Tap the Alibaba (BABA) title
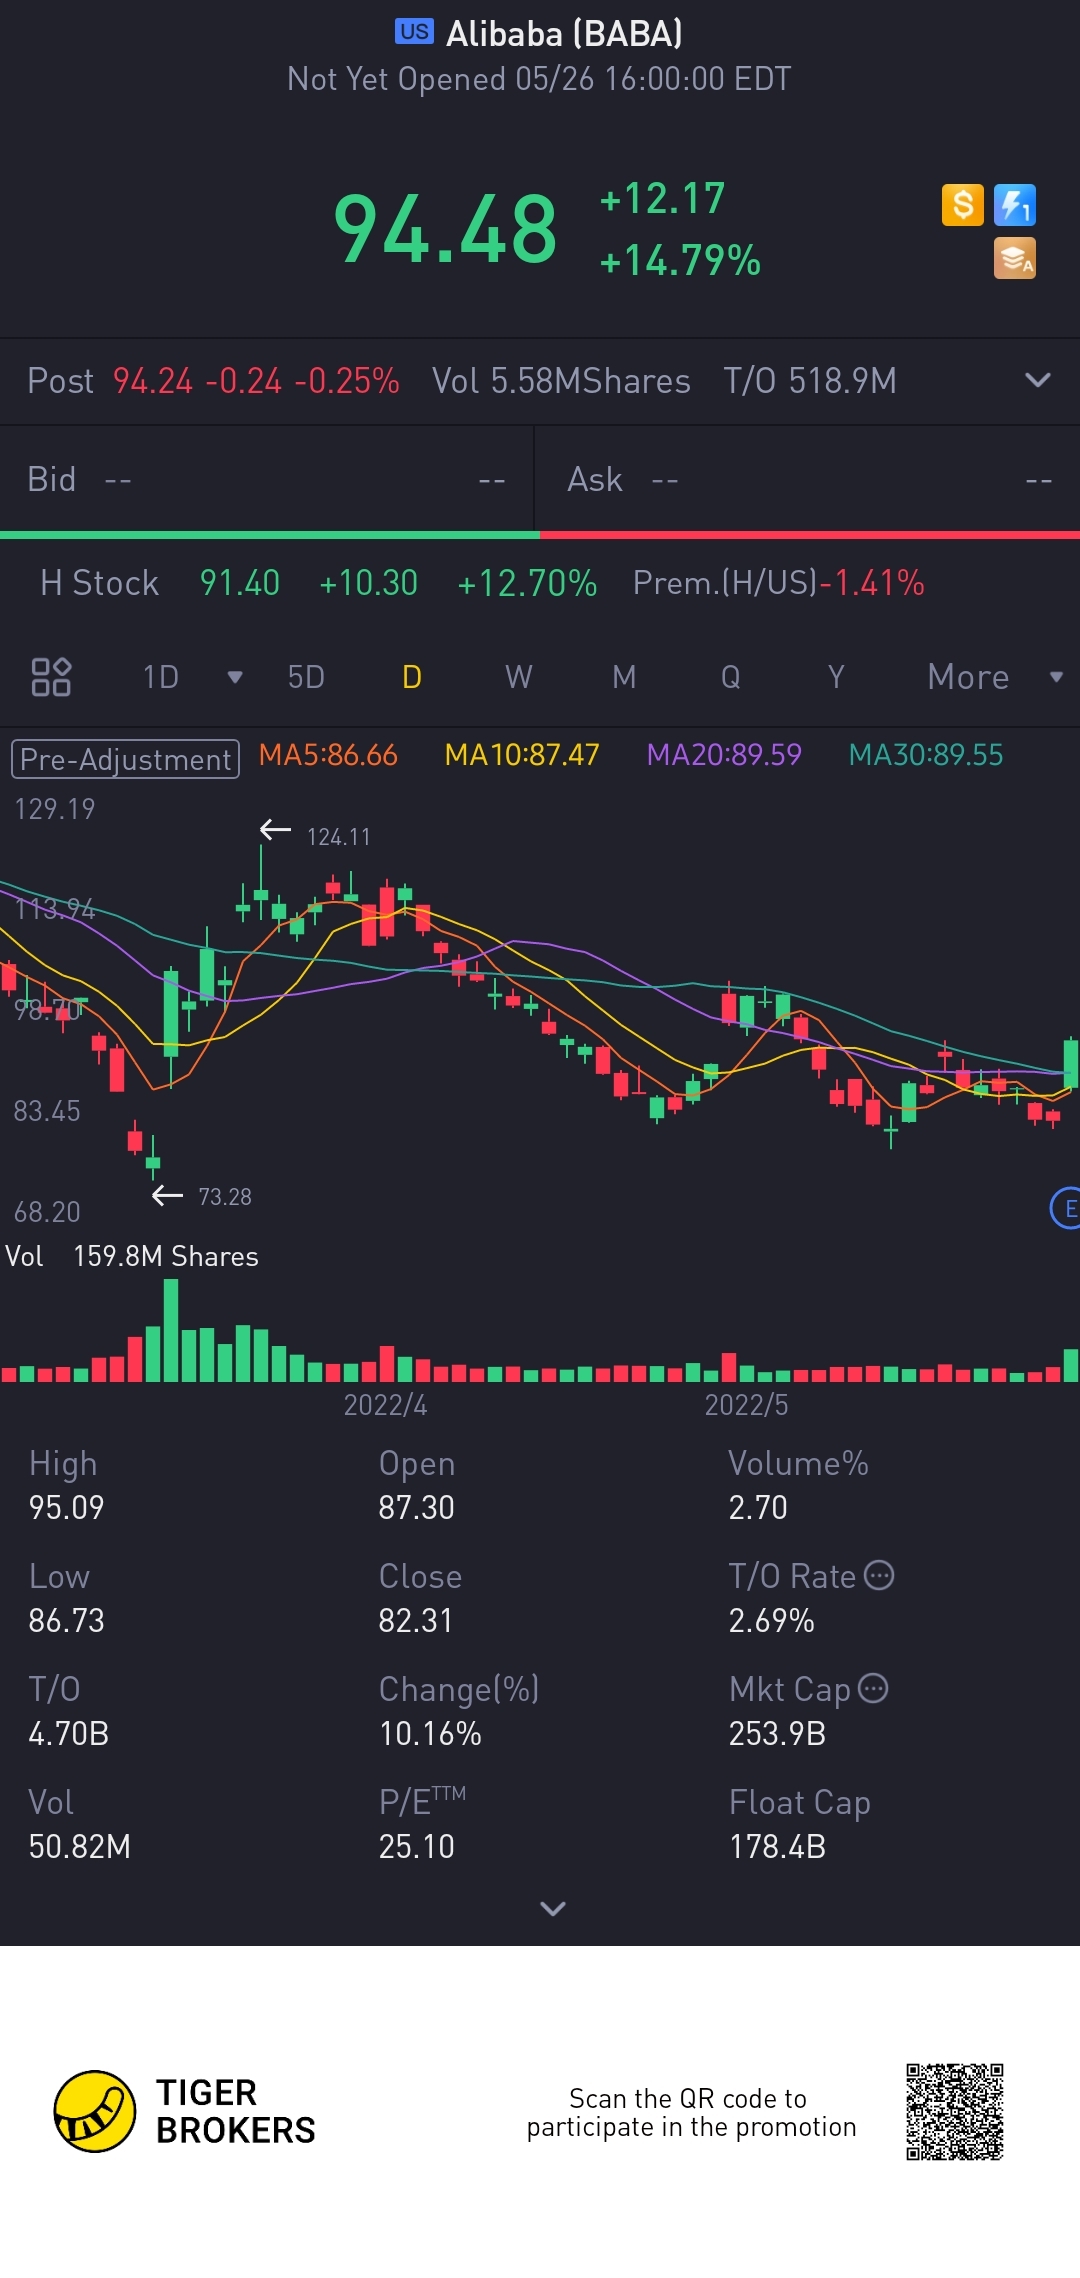 564,34
